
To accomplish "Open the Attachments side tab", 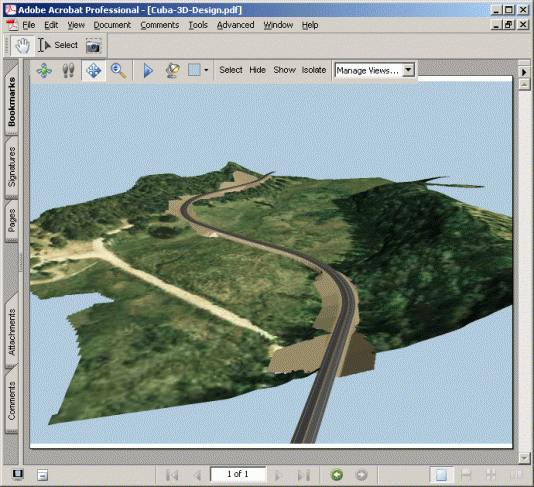I will [x=12, y=332].
